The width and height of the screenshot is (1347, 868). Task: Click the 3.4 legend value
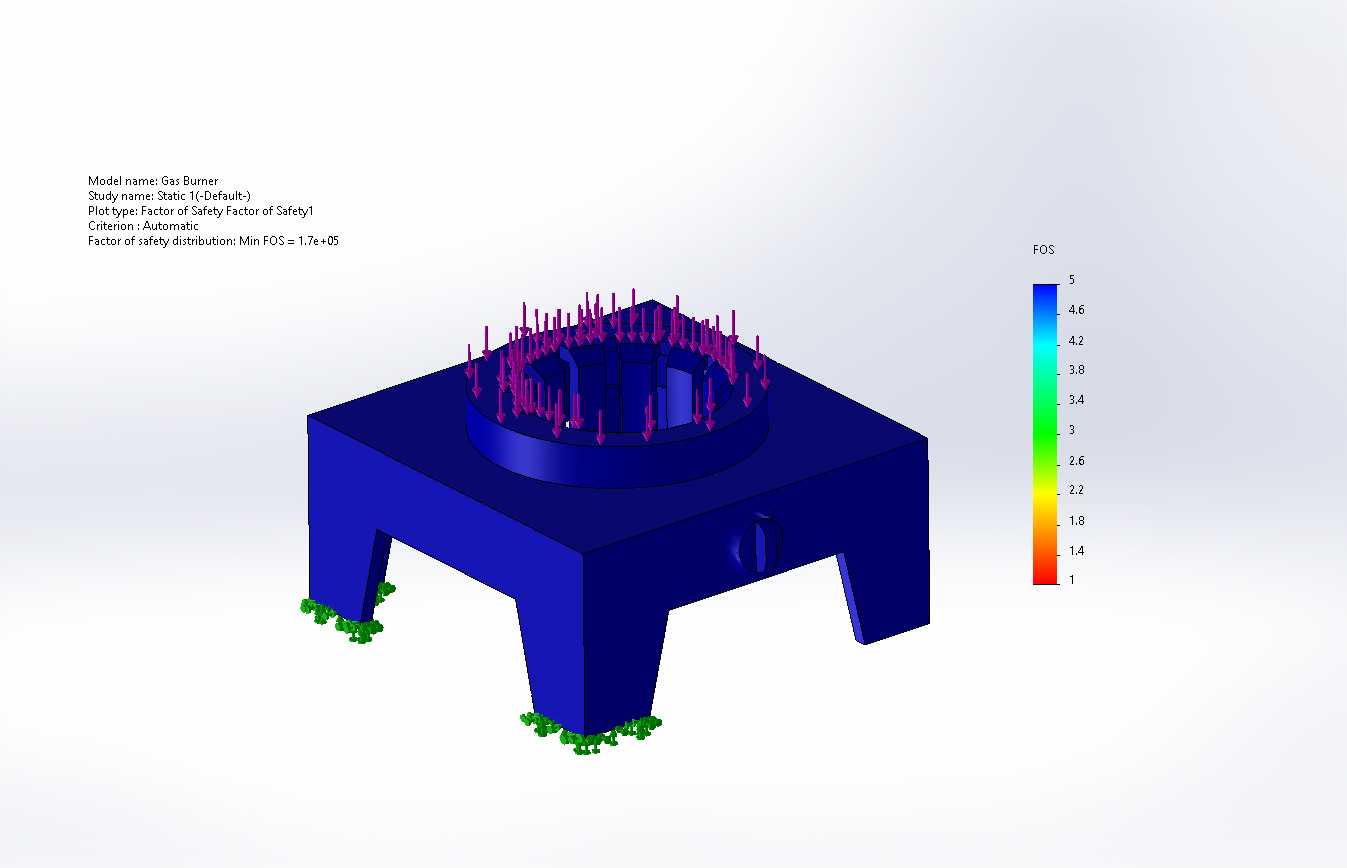pos(1076,400)
